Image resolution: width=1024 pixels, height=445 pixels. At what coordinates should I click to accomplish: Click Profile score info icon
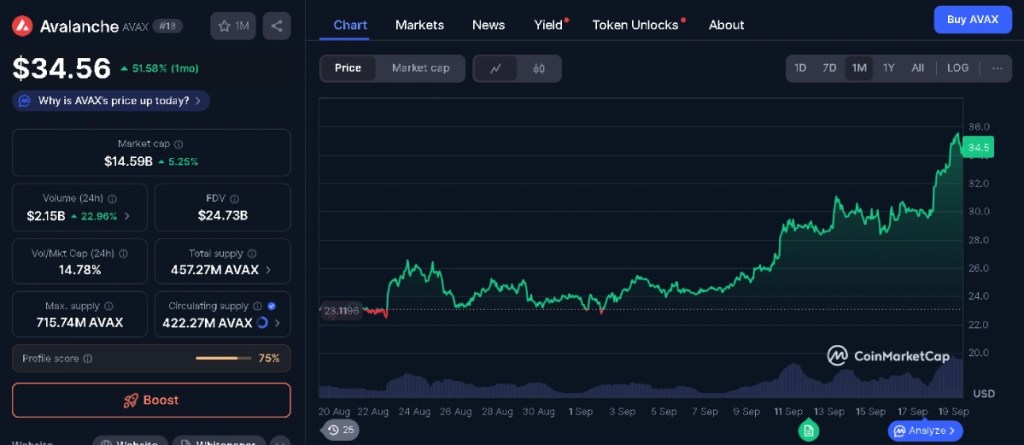(x=88, y=358)
